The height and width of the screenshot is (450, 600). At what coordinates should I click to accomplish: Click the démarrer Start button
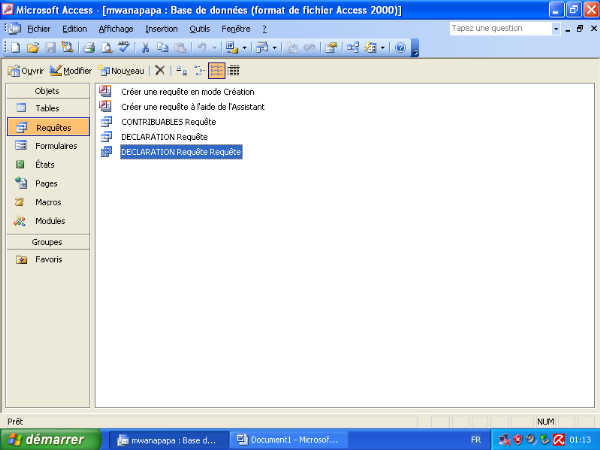coord(51,439)
